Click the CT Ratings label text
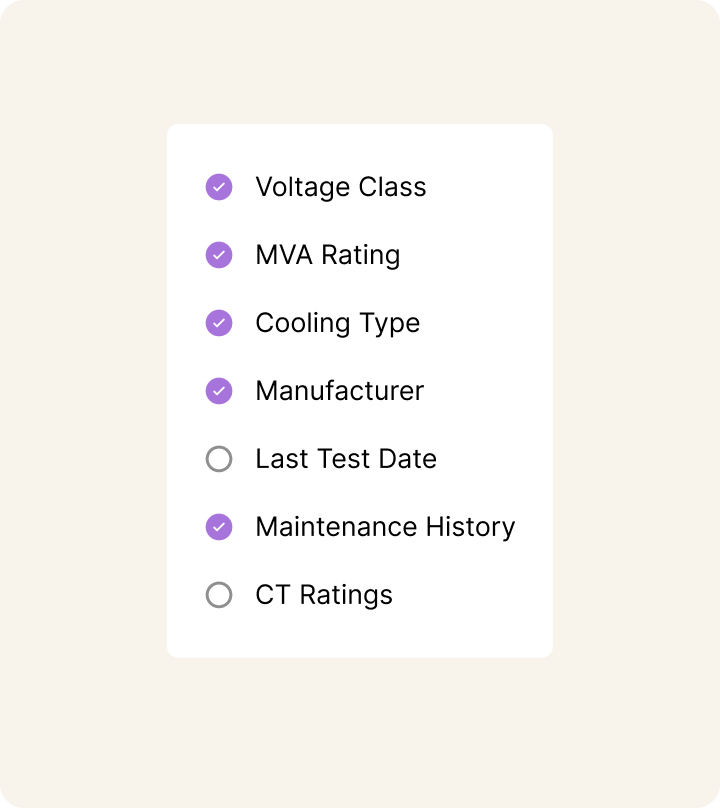The height and width of the screenshot is (808, 720). 324,594
